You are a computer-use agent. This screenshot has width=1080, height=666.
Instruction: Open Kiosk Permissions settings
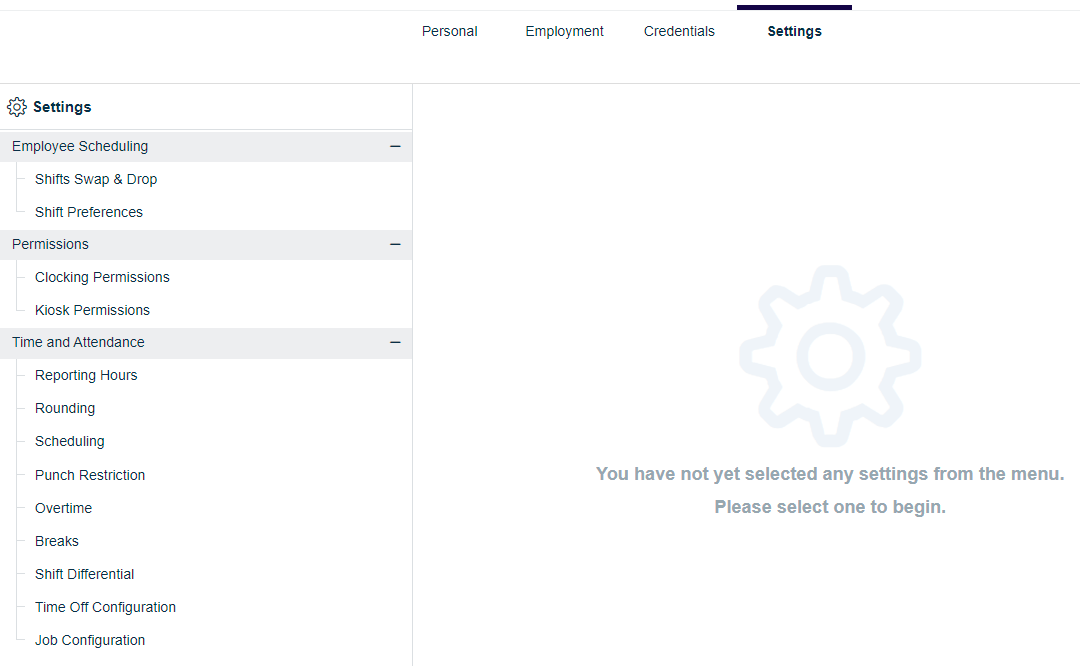[92, 310]
